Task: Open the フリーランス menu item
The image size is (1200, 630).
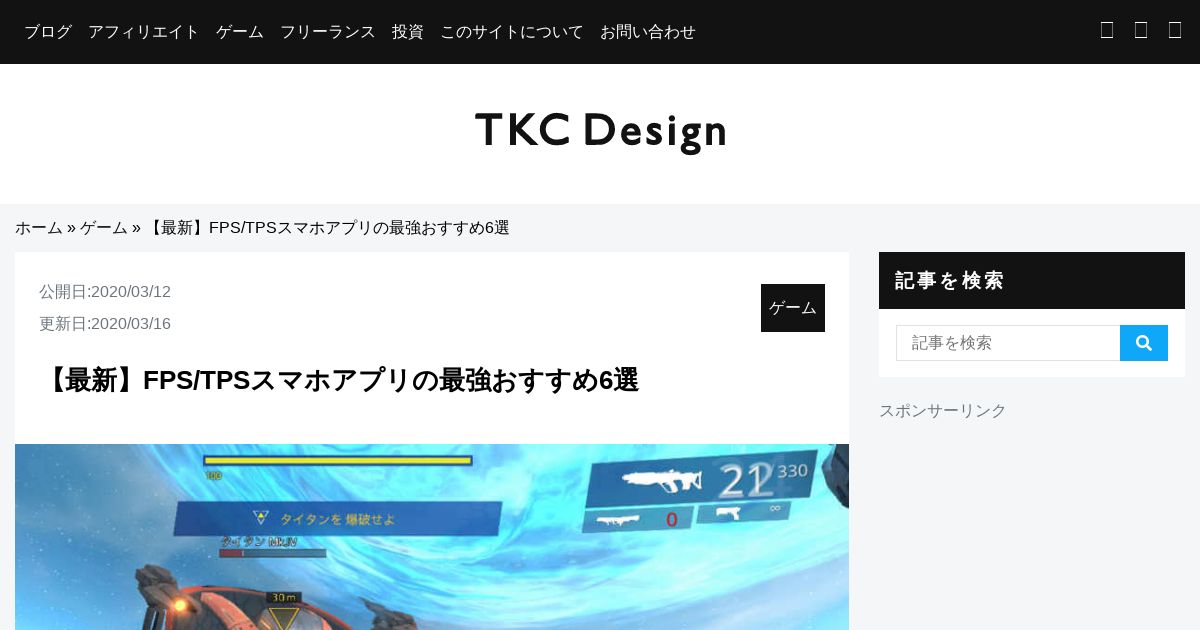Action: tap(328, 32)
